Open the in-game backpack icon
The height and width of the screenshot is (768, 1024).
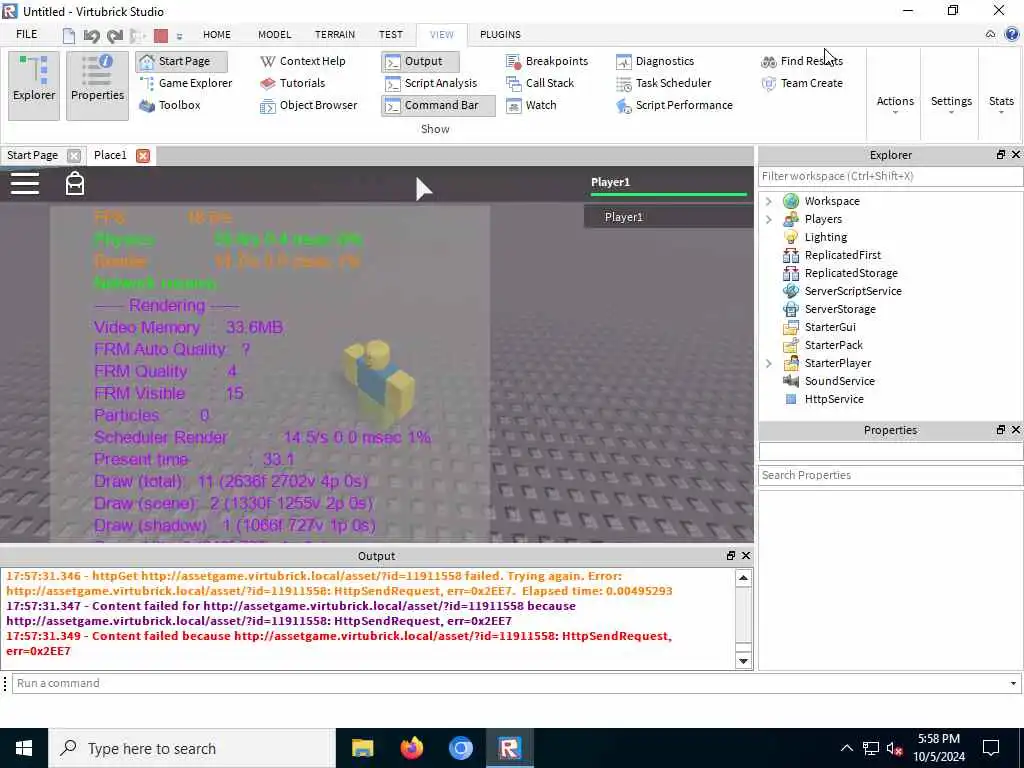coord(75,184)
